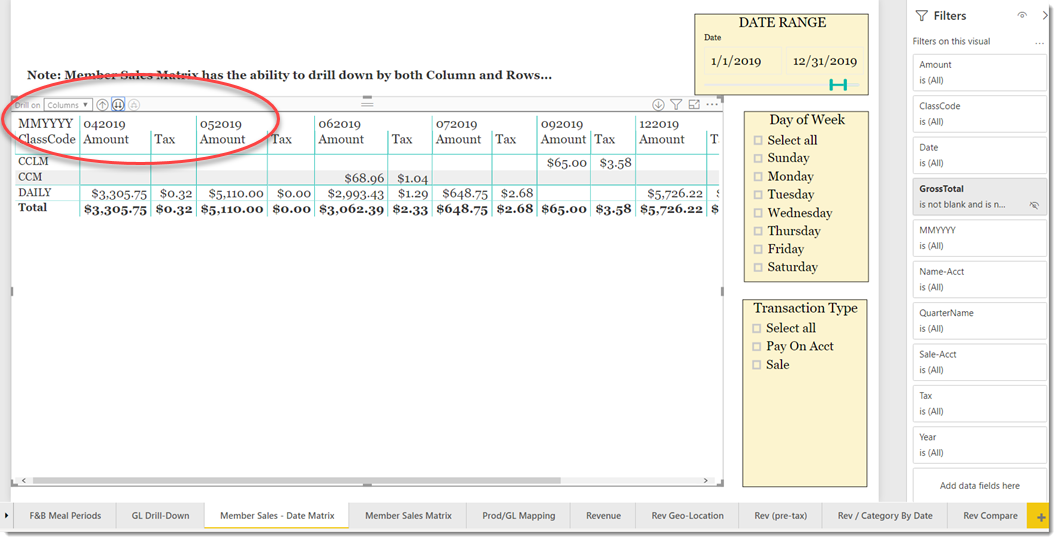Collapse Filters pane with chevron arrow
This screenshot has width=1058, height=541.
pyautogui.click(x=1045, y=16)
